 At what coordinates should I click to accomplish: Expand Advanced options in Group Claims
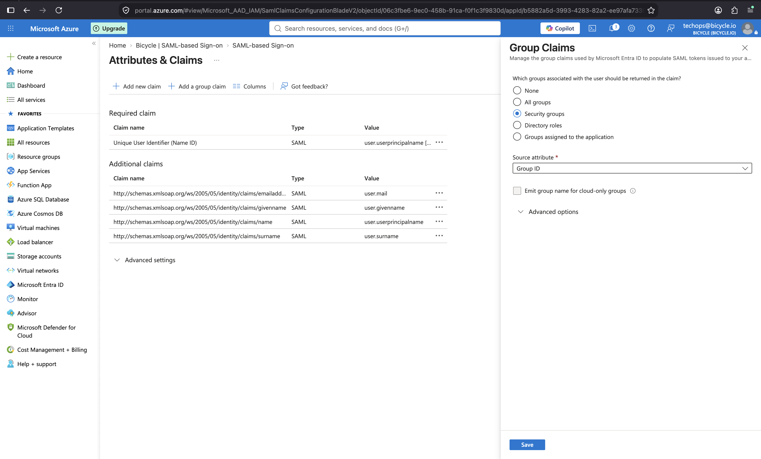548,212
